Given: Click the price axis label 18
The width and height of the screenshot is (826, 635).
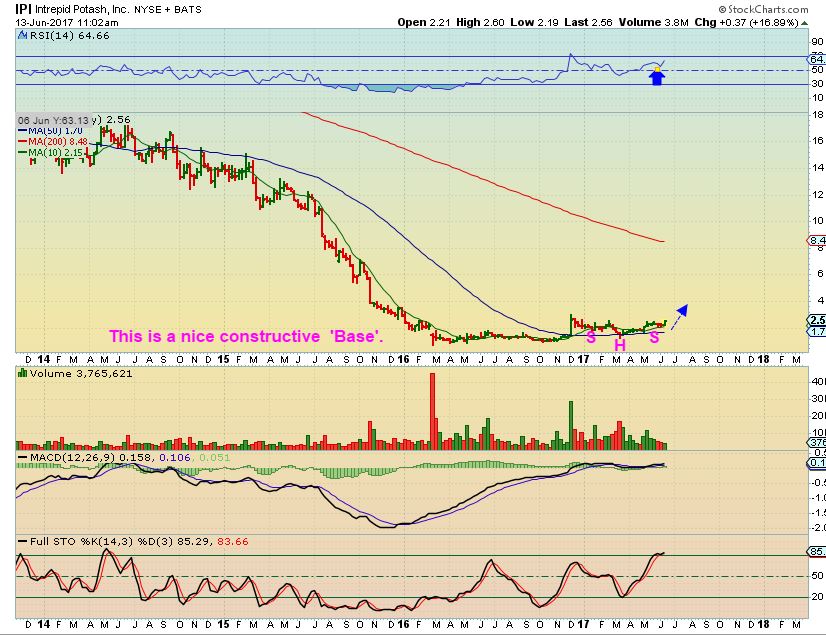Looking at the screenshot, I should [818, 115].
